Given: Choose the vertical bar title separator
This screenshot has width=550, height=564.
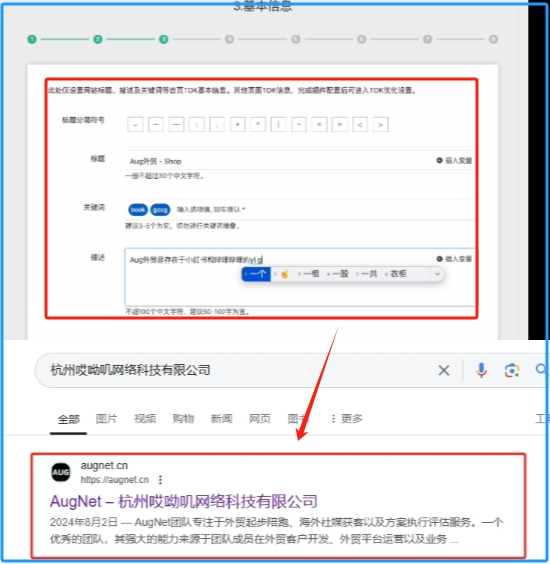Looking at the screenshot, I should [x=278, y=124].
